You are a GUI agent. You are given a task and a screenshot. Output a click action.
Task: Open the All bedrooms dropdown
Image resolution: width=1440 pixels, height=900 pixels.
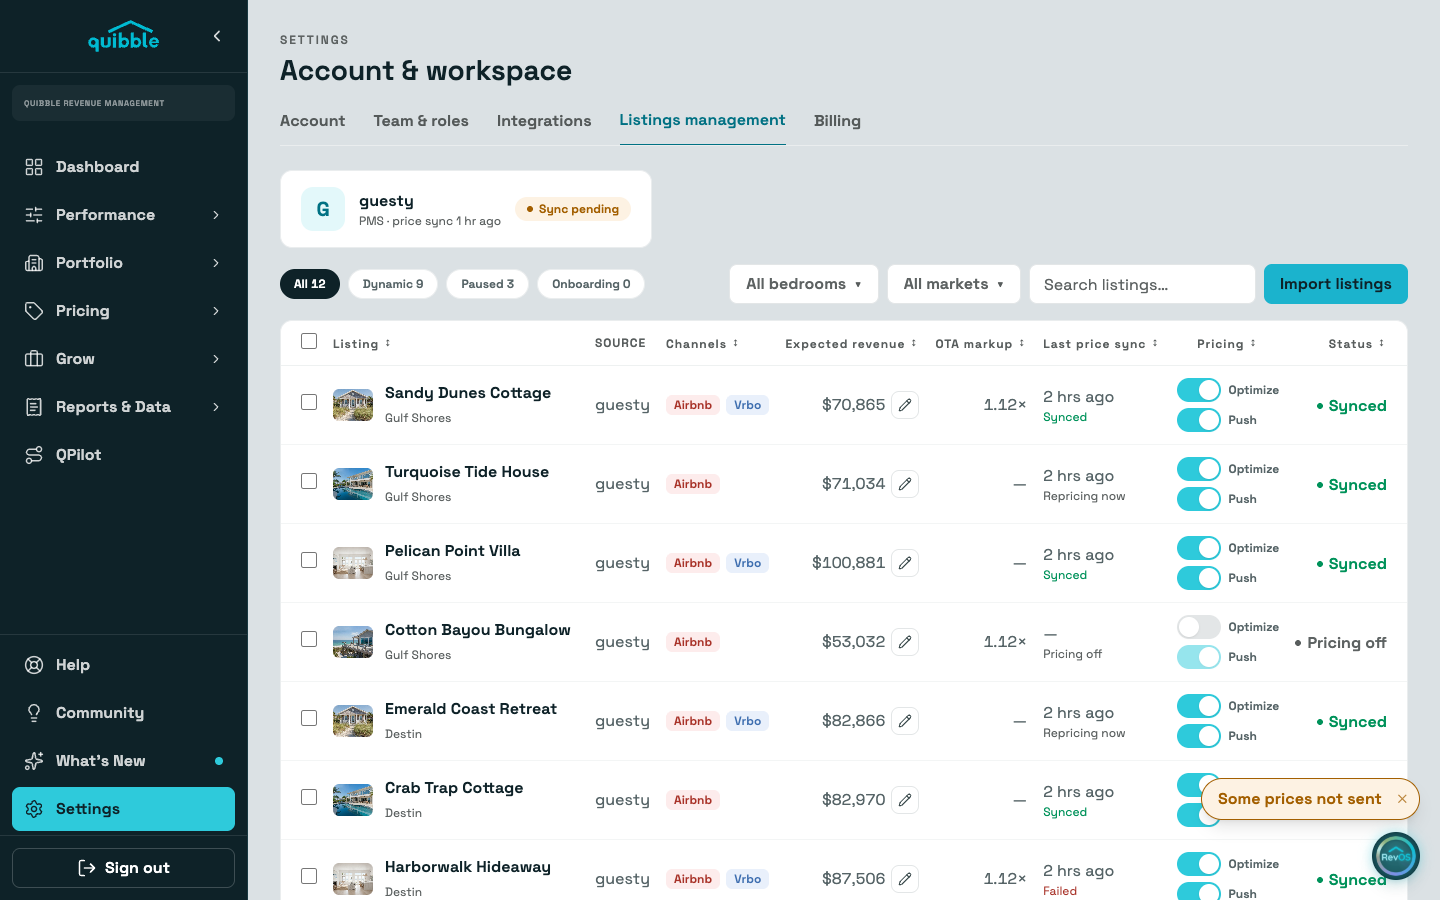(804, 284)
